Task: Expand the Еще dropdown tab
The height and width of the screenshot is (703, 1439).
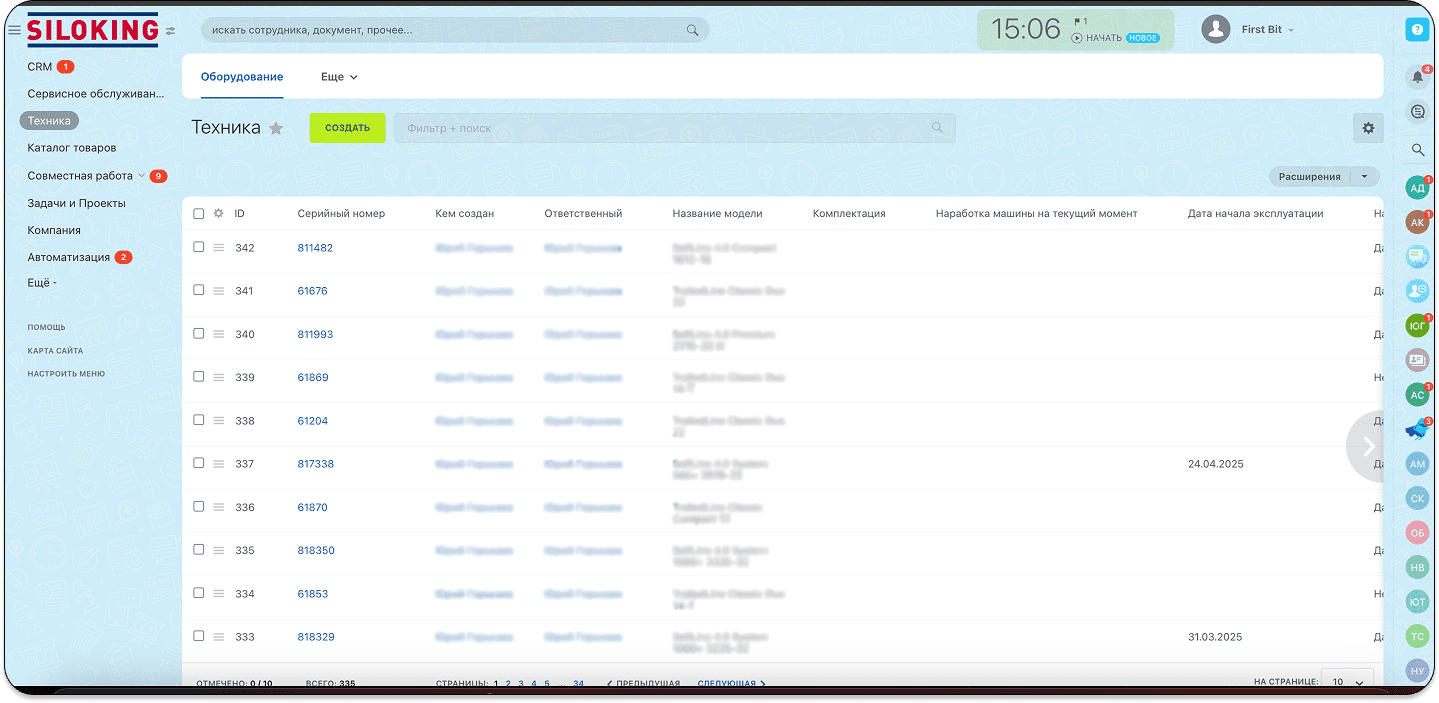Action: 339,77
